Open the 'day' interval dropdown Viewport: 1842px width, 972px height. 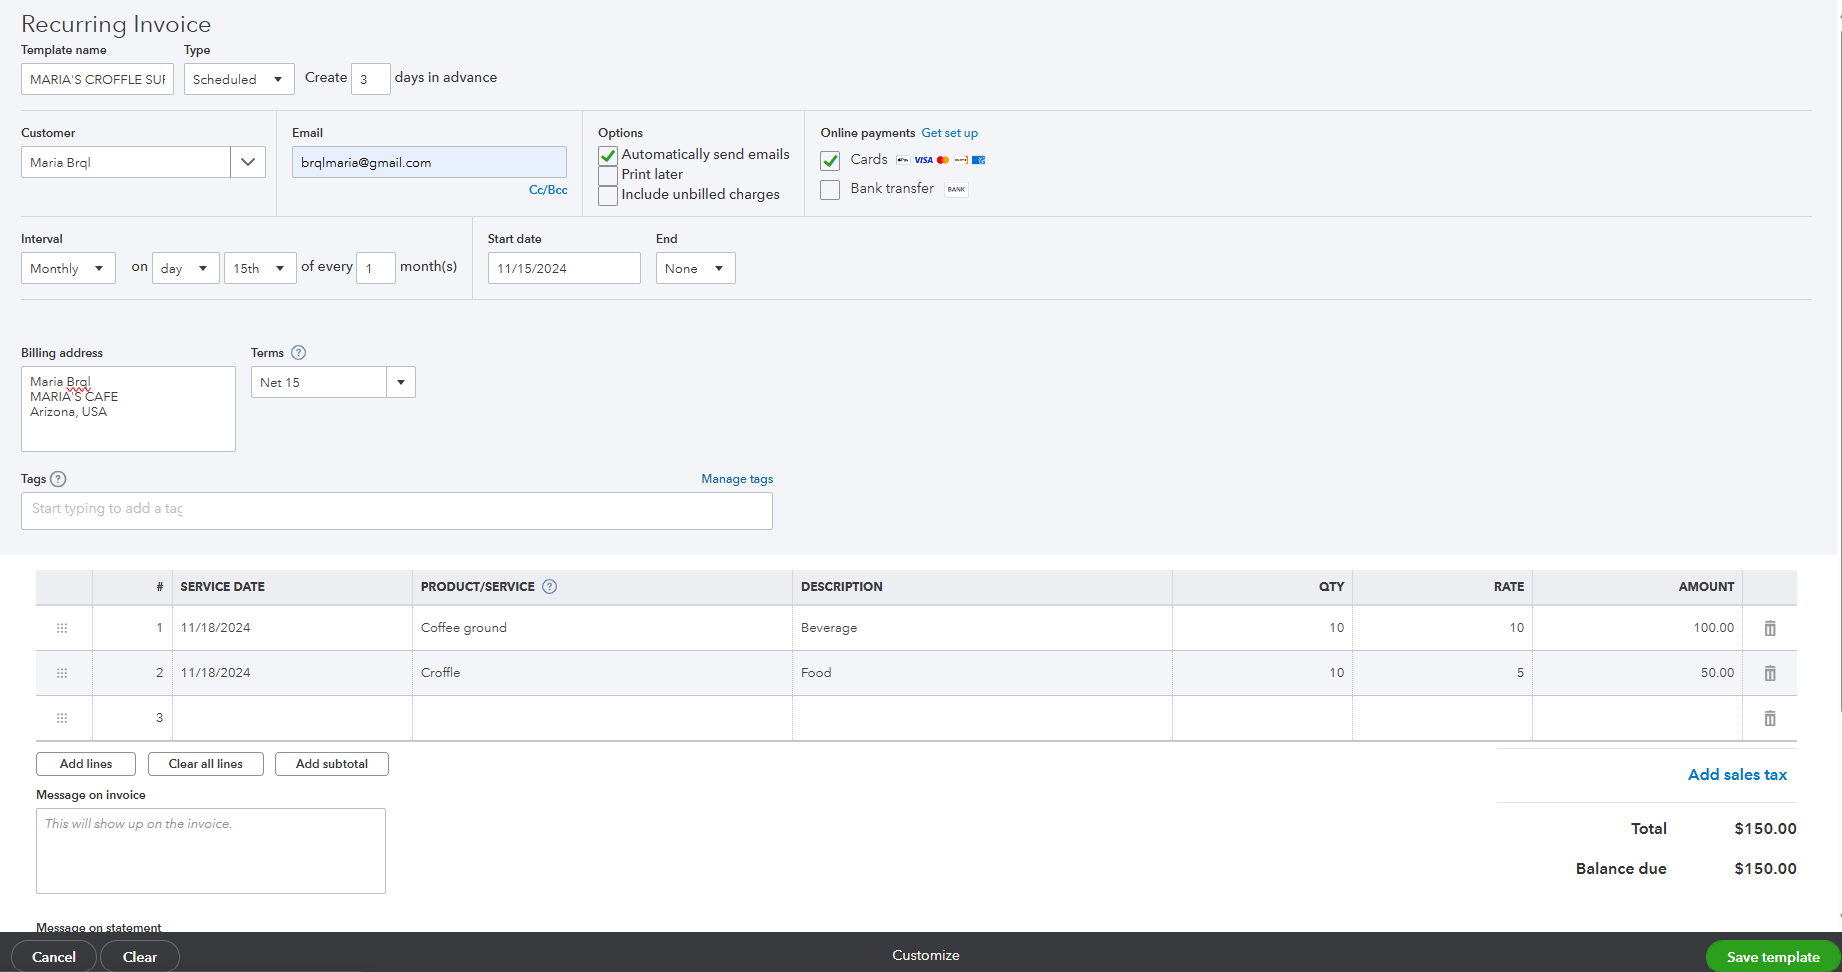pos(186,268)
